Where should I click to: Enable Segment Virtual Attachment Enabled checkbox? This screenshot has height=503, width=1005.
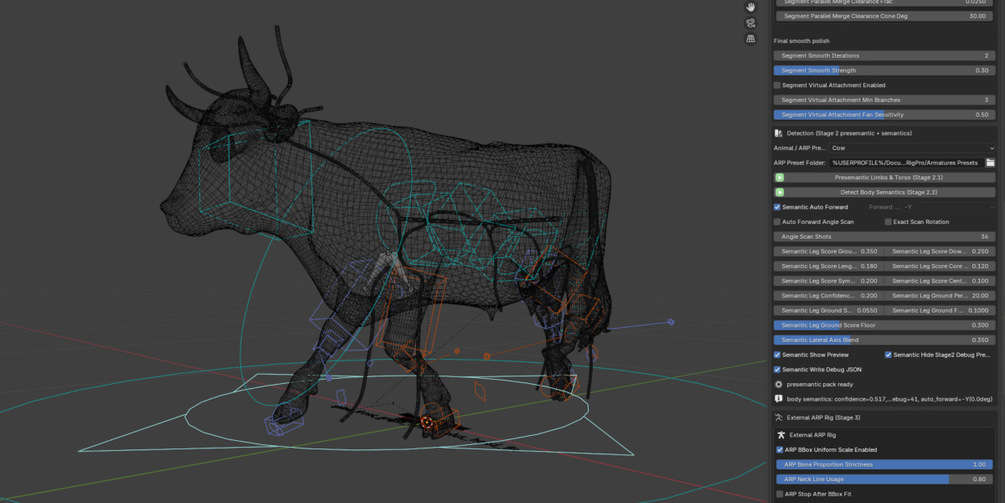(777, 85)
